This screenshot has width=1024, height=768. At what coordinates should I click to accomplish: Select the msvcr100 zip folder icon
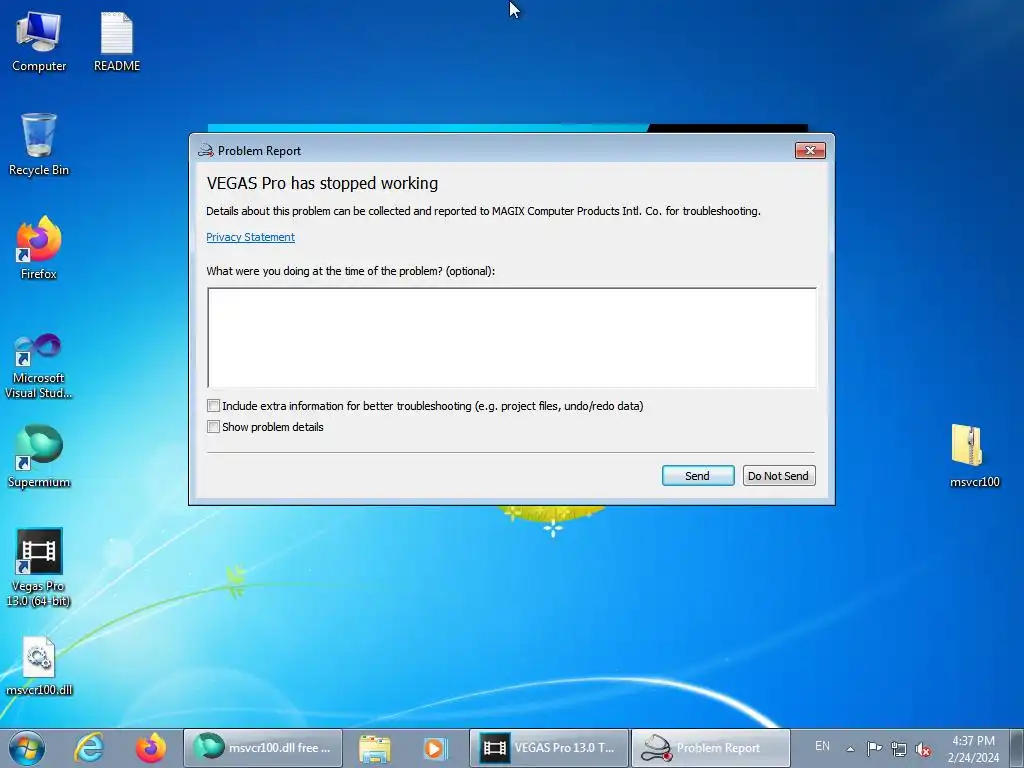tap(974, 456)
